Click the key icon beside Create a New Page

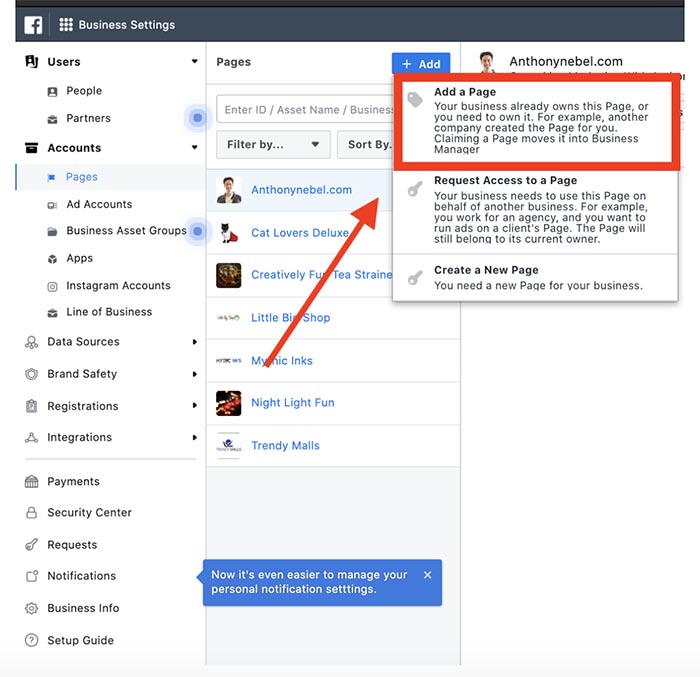click(415, 278)
